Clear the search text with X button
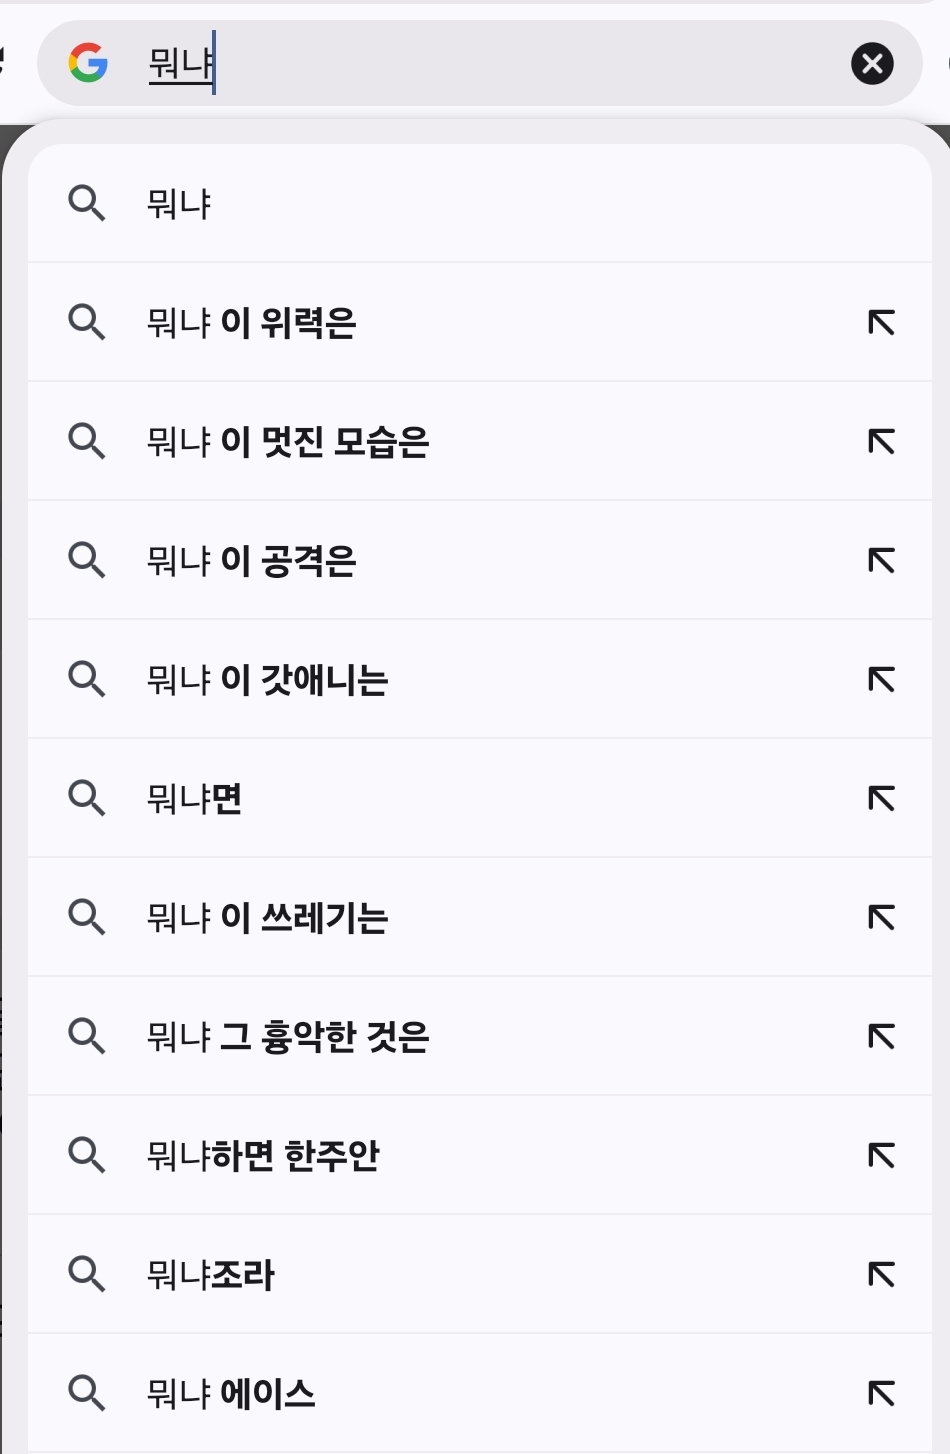950x1454 pixels. tap(872, 64)
